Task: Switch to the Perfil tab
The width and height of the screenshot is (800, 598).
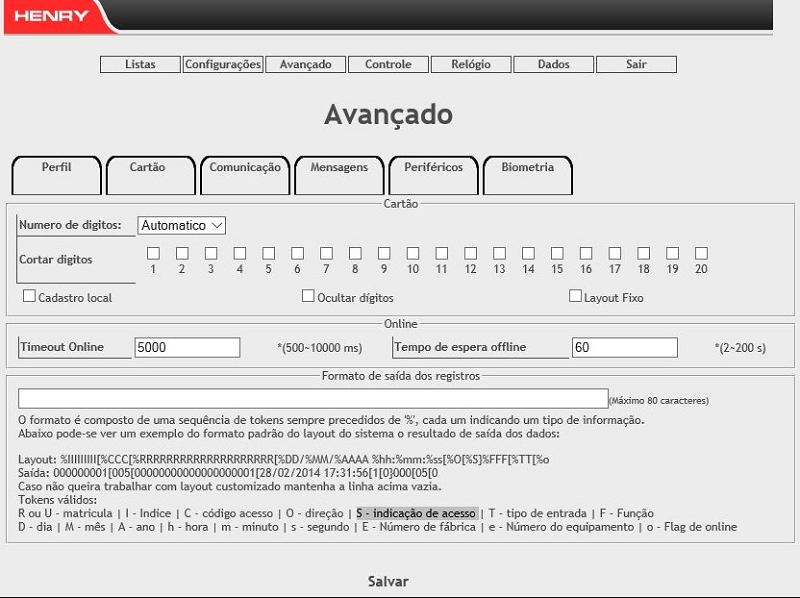Action: (56, 174)
